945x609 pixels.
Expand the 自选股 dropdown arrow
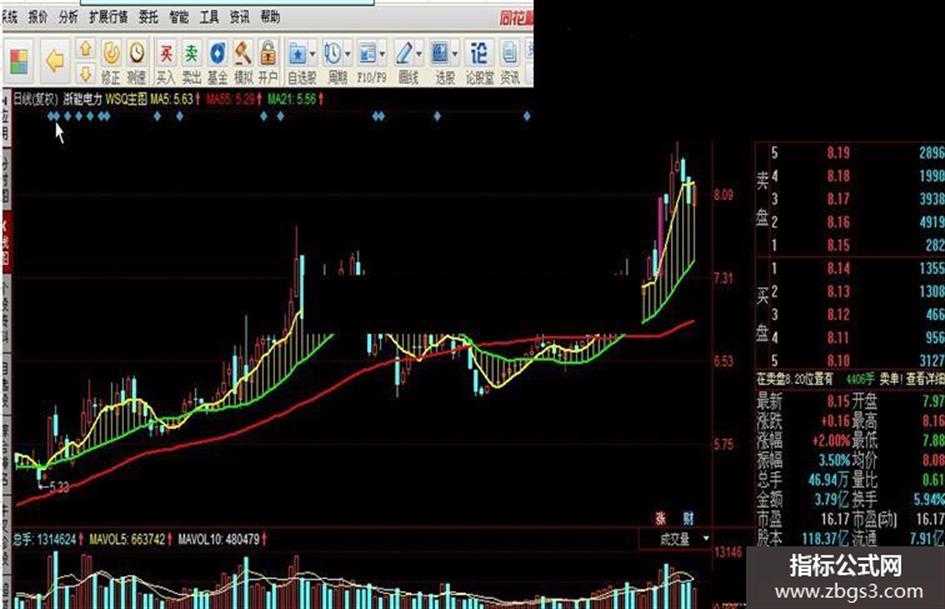coord(313,54)
